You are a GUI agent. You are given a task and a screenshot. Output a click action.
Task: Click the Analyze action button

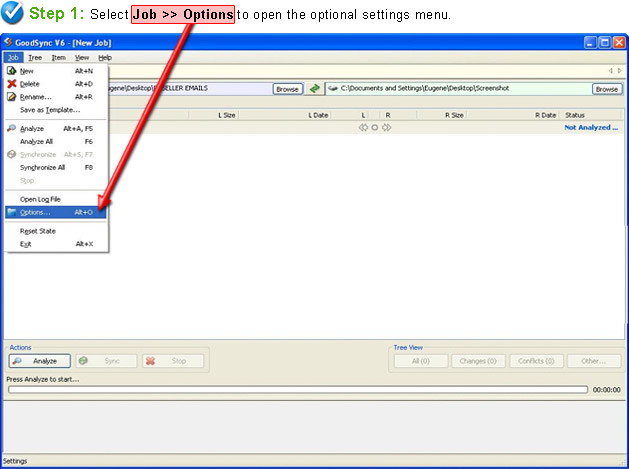point(40,361)
